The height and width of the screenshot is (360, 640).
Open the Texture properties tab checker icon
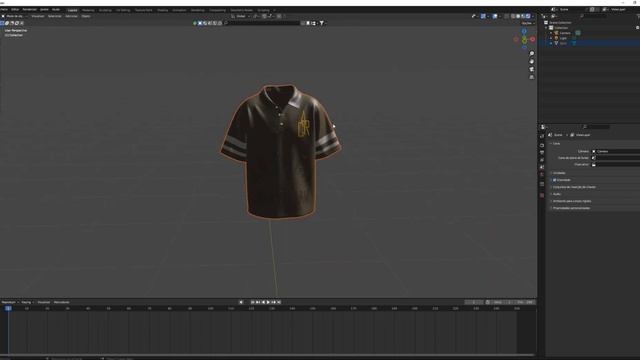click(542, 195)
